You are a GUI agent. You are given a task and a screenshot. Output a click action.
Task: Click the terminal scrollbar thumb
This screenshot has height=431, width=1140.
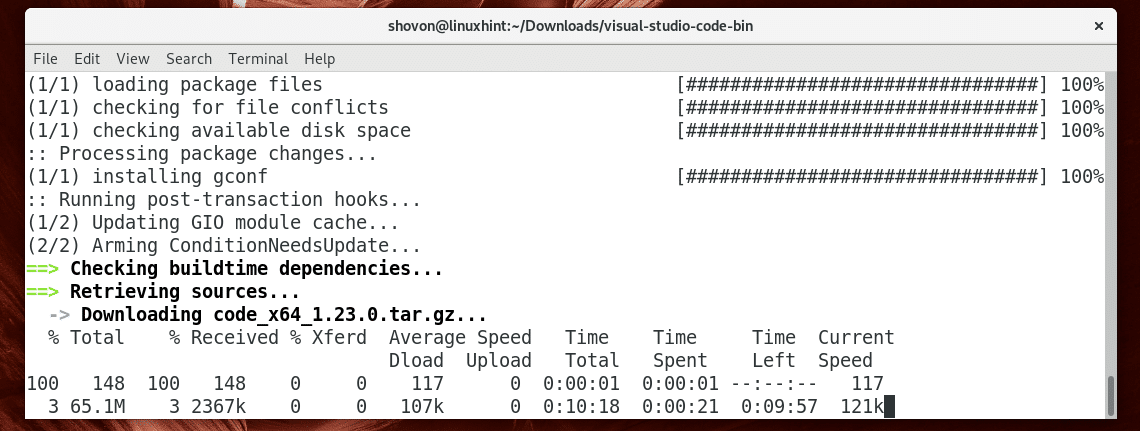[1111, 397]
